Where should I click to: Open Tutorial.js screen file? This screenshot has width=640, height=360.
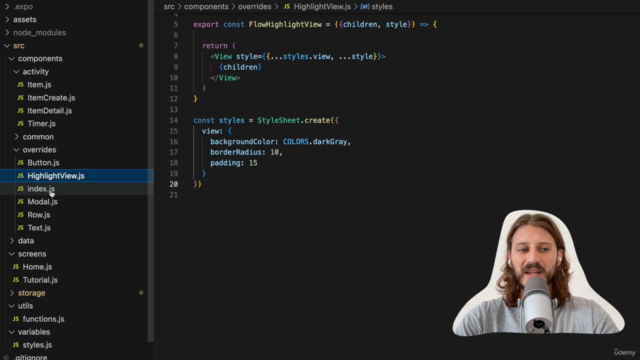click(x=40, y=280)
